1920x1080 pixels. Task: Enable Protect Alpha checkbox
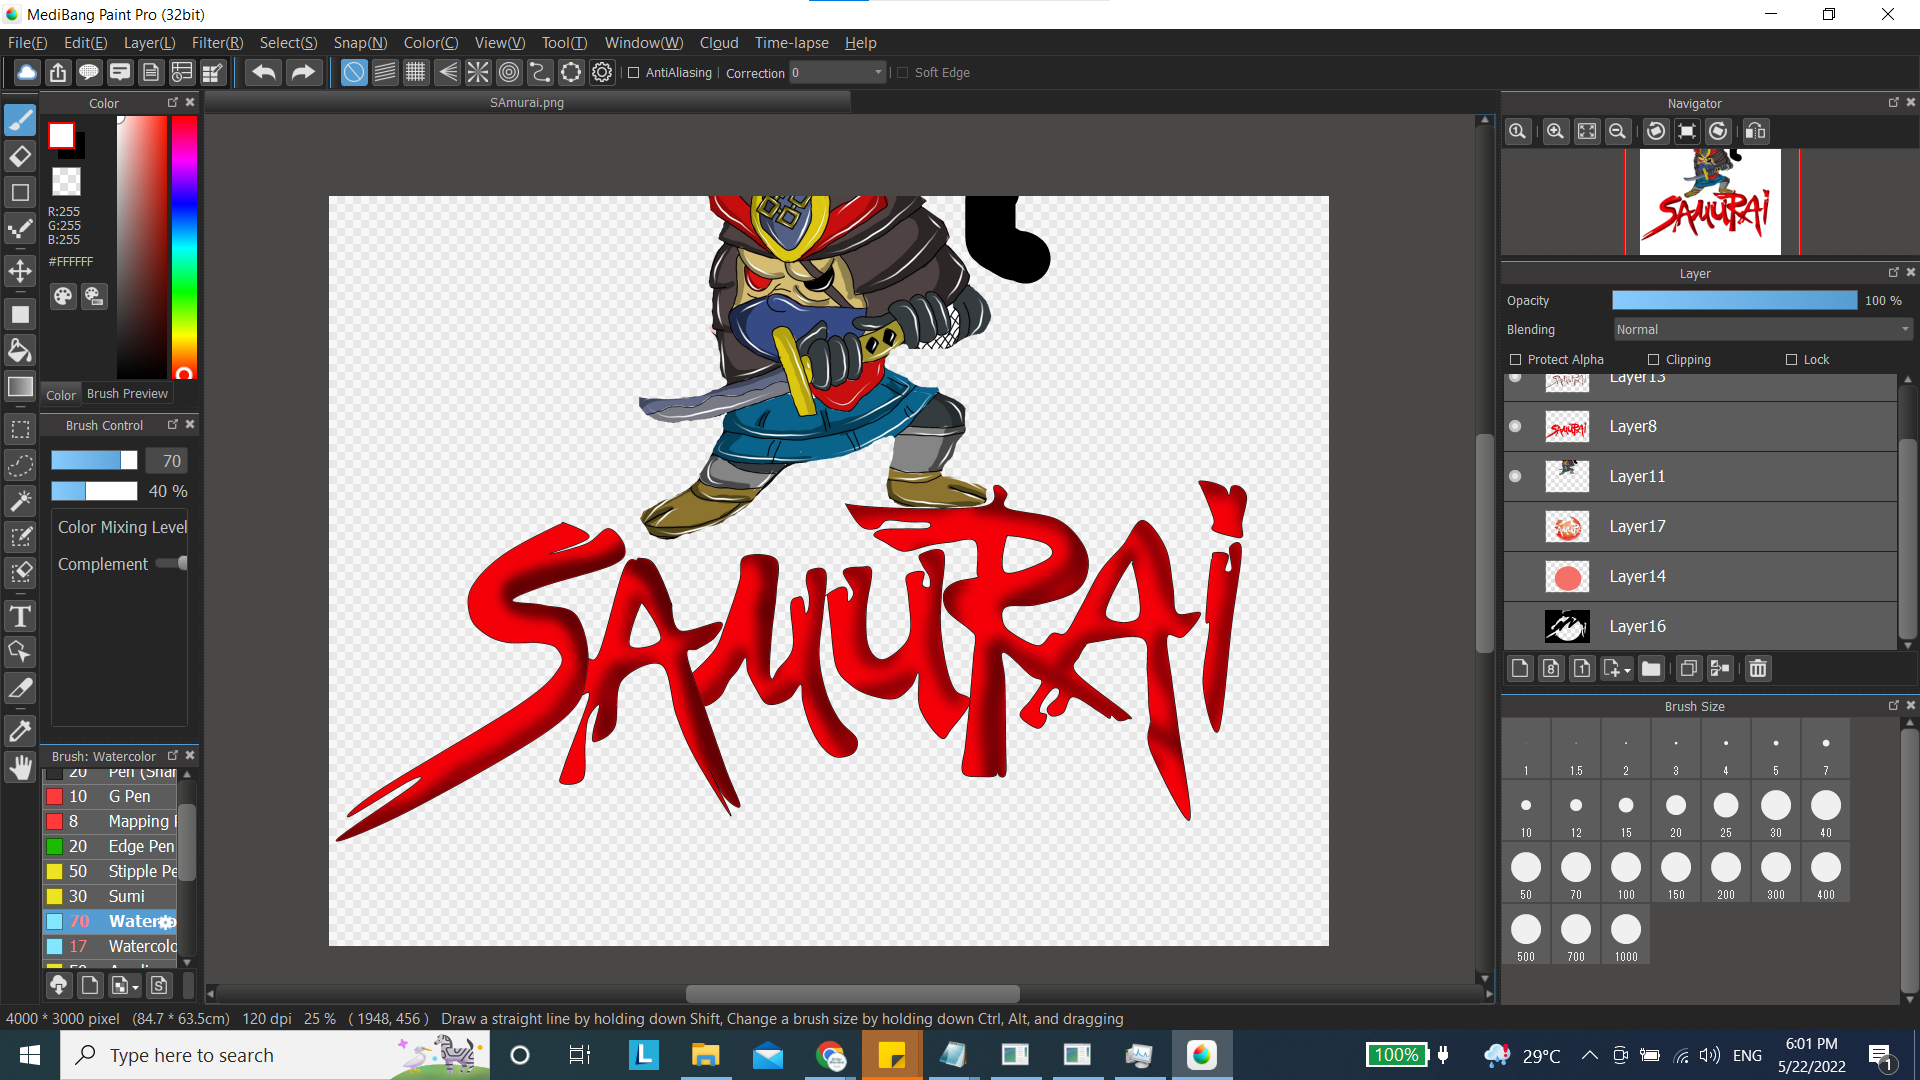1515,359
